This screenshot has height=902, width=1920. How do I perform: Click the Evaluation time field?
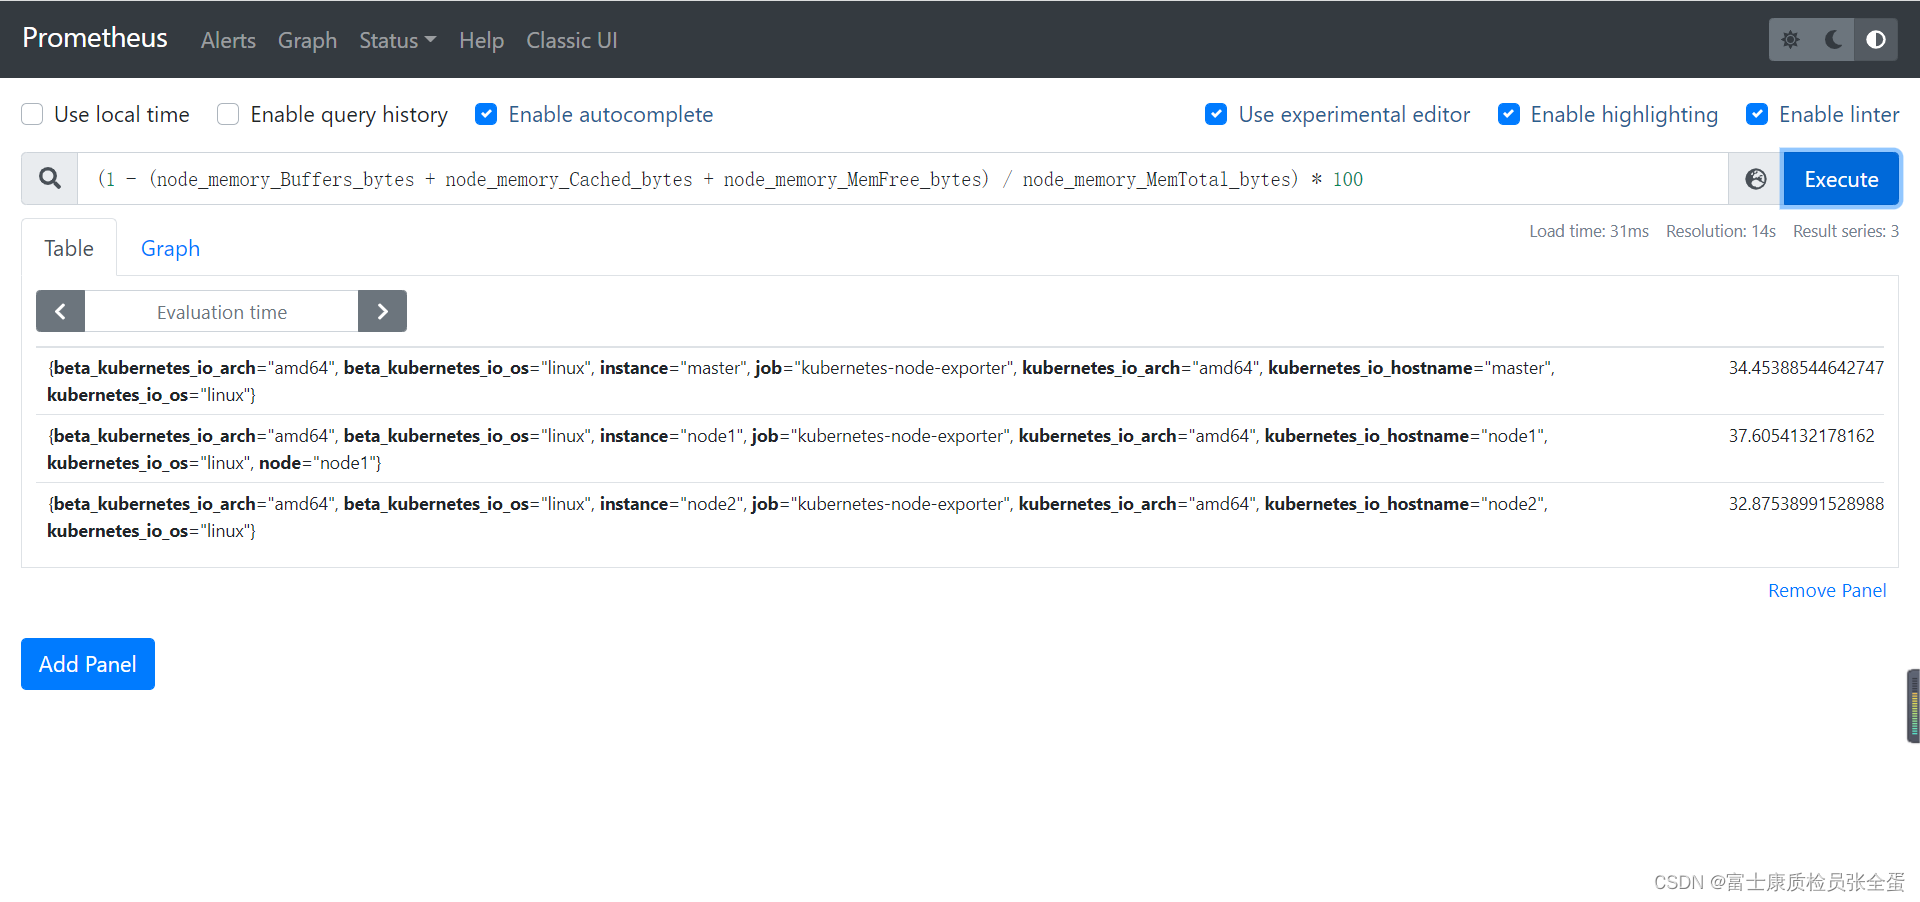[222, 311]
